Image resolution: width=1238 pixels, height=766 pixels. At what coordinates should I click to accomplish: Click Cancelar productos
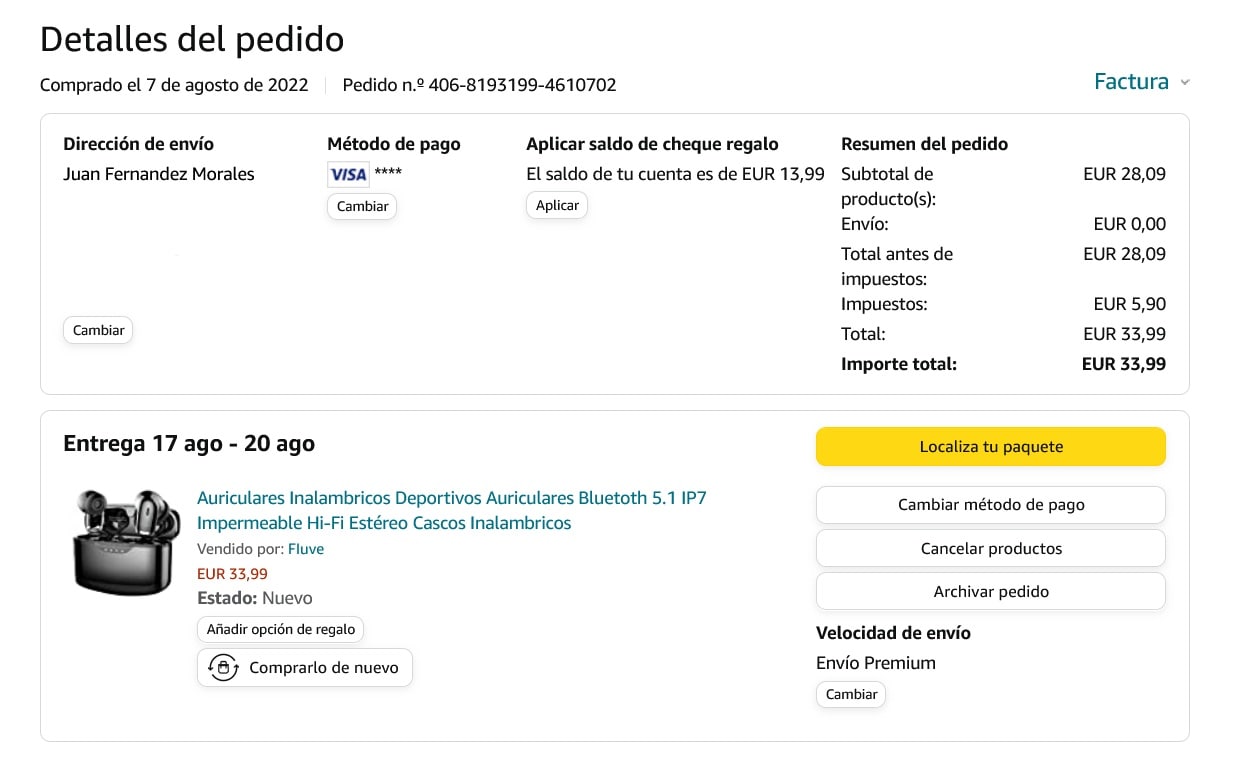coord(990,548)
